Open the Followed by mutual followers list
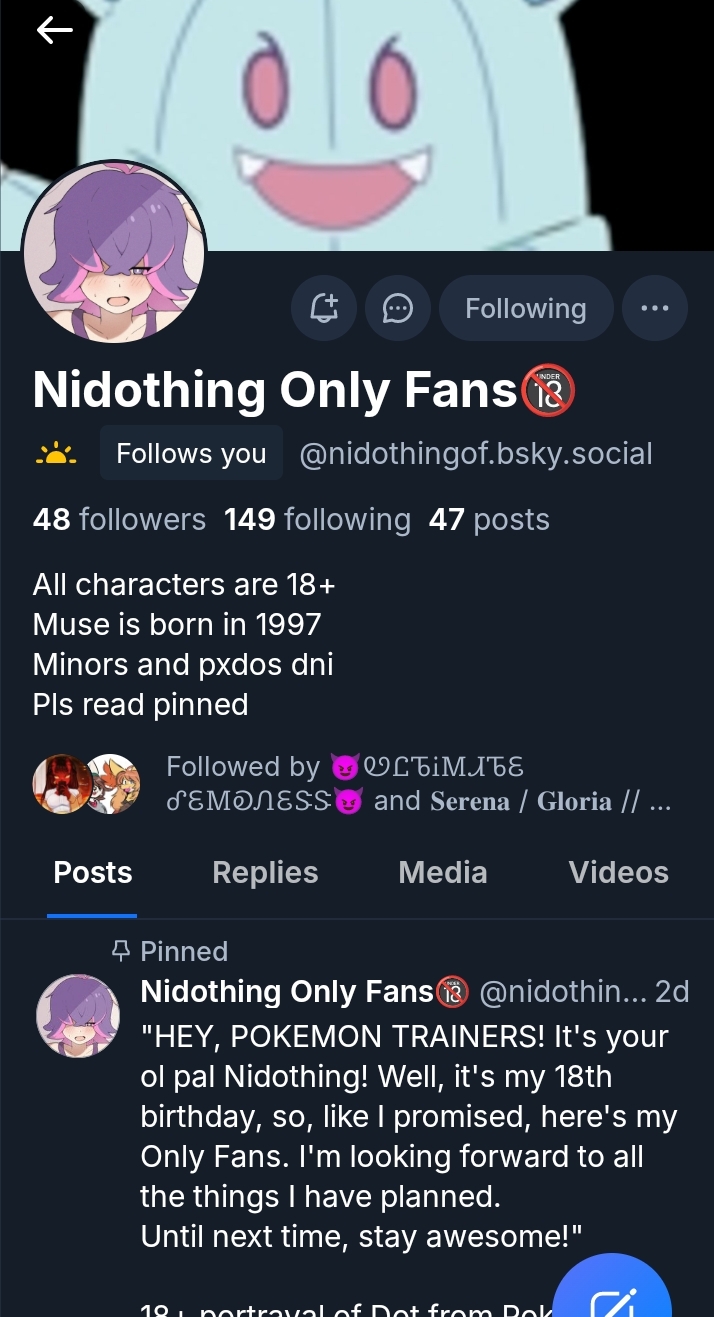Viewport: 714px width, 1317px height. (x=418, y=784)
